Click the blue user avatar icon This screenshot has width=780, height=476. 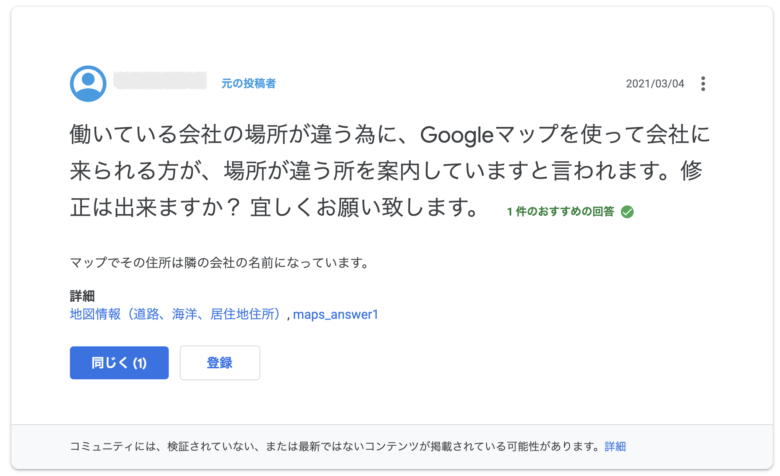[88, 84]
